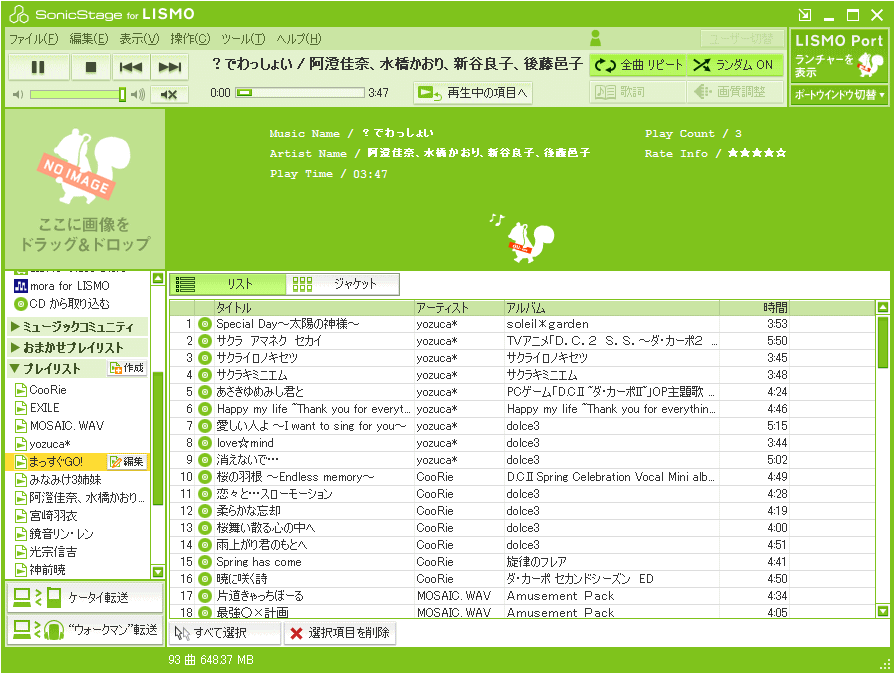Toggle 全曲リピート repeat mode
This screenshot has height=674, width=895.
(638, 65)
